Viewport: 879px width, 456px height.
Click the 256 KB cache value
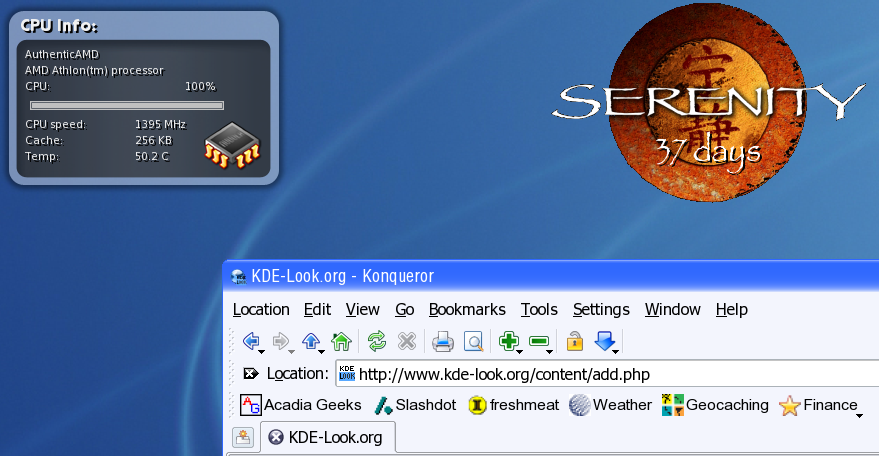pos(154,140)
